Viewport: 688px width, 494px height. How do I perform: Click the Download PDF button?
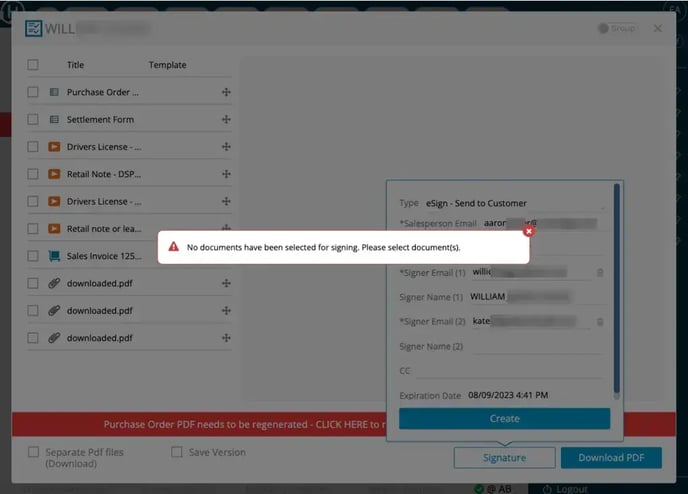click(611, 458)
